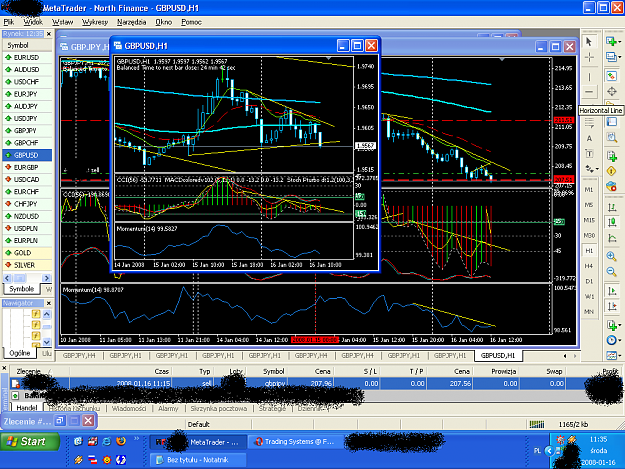The image size is (625, 469).
Task: Switch timeframe to D1
Action: 589,281
